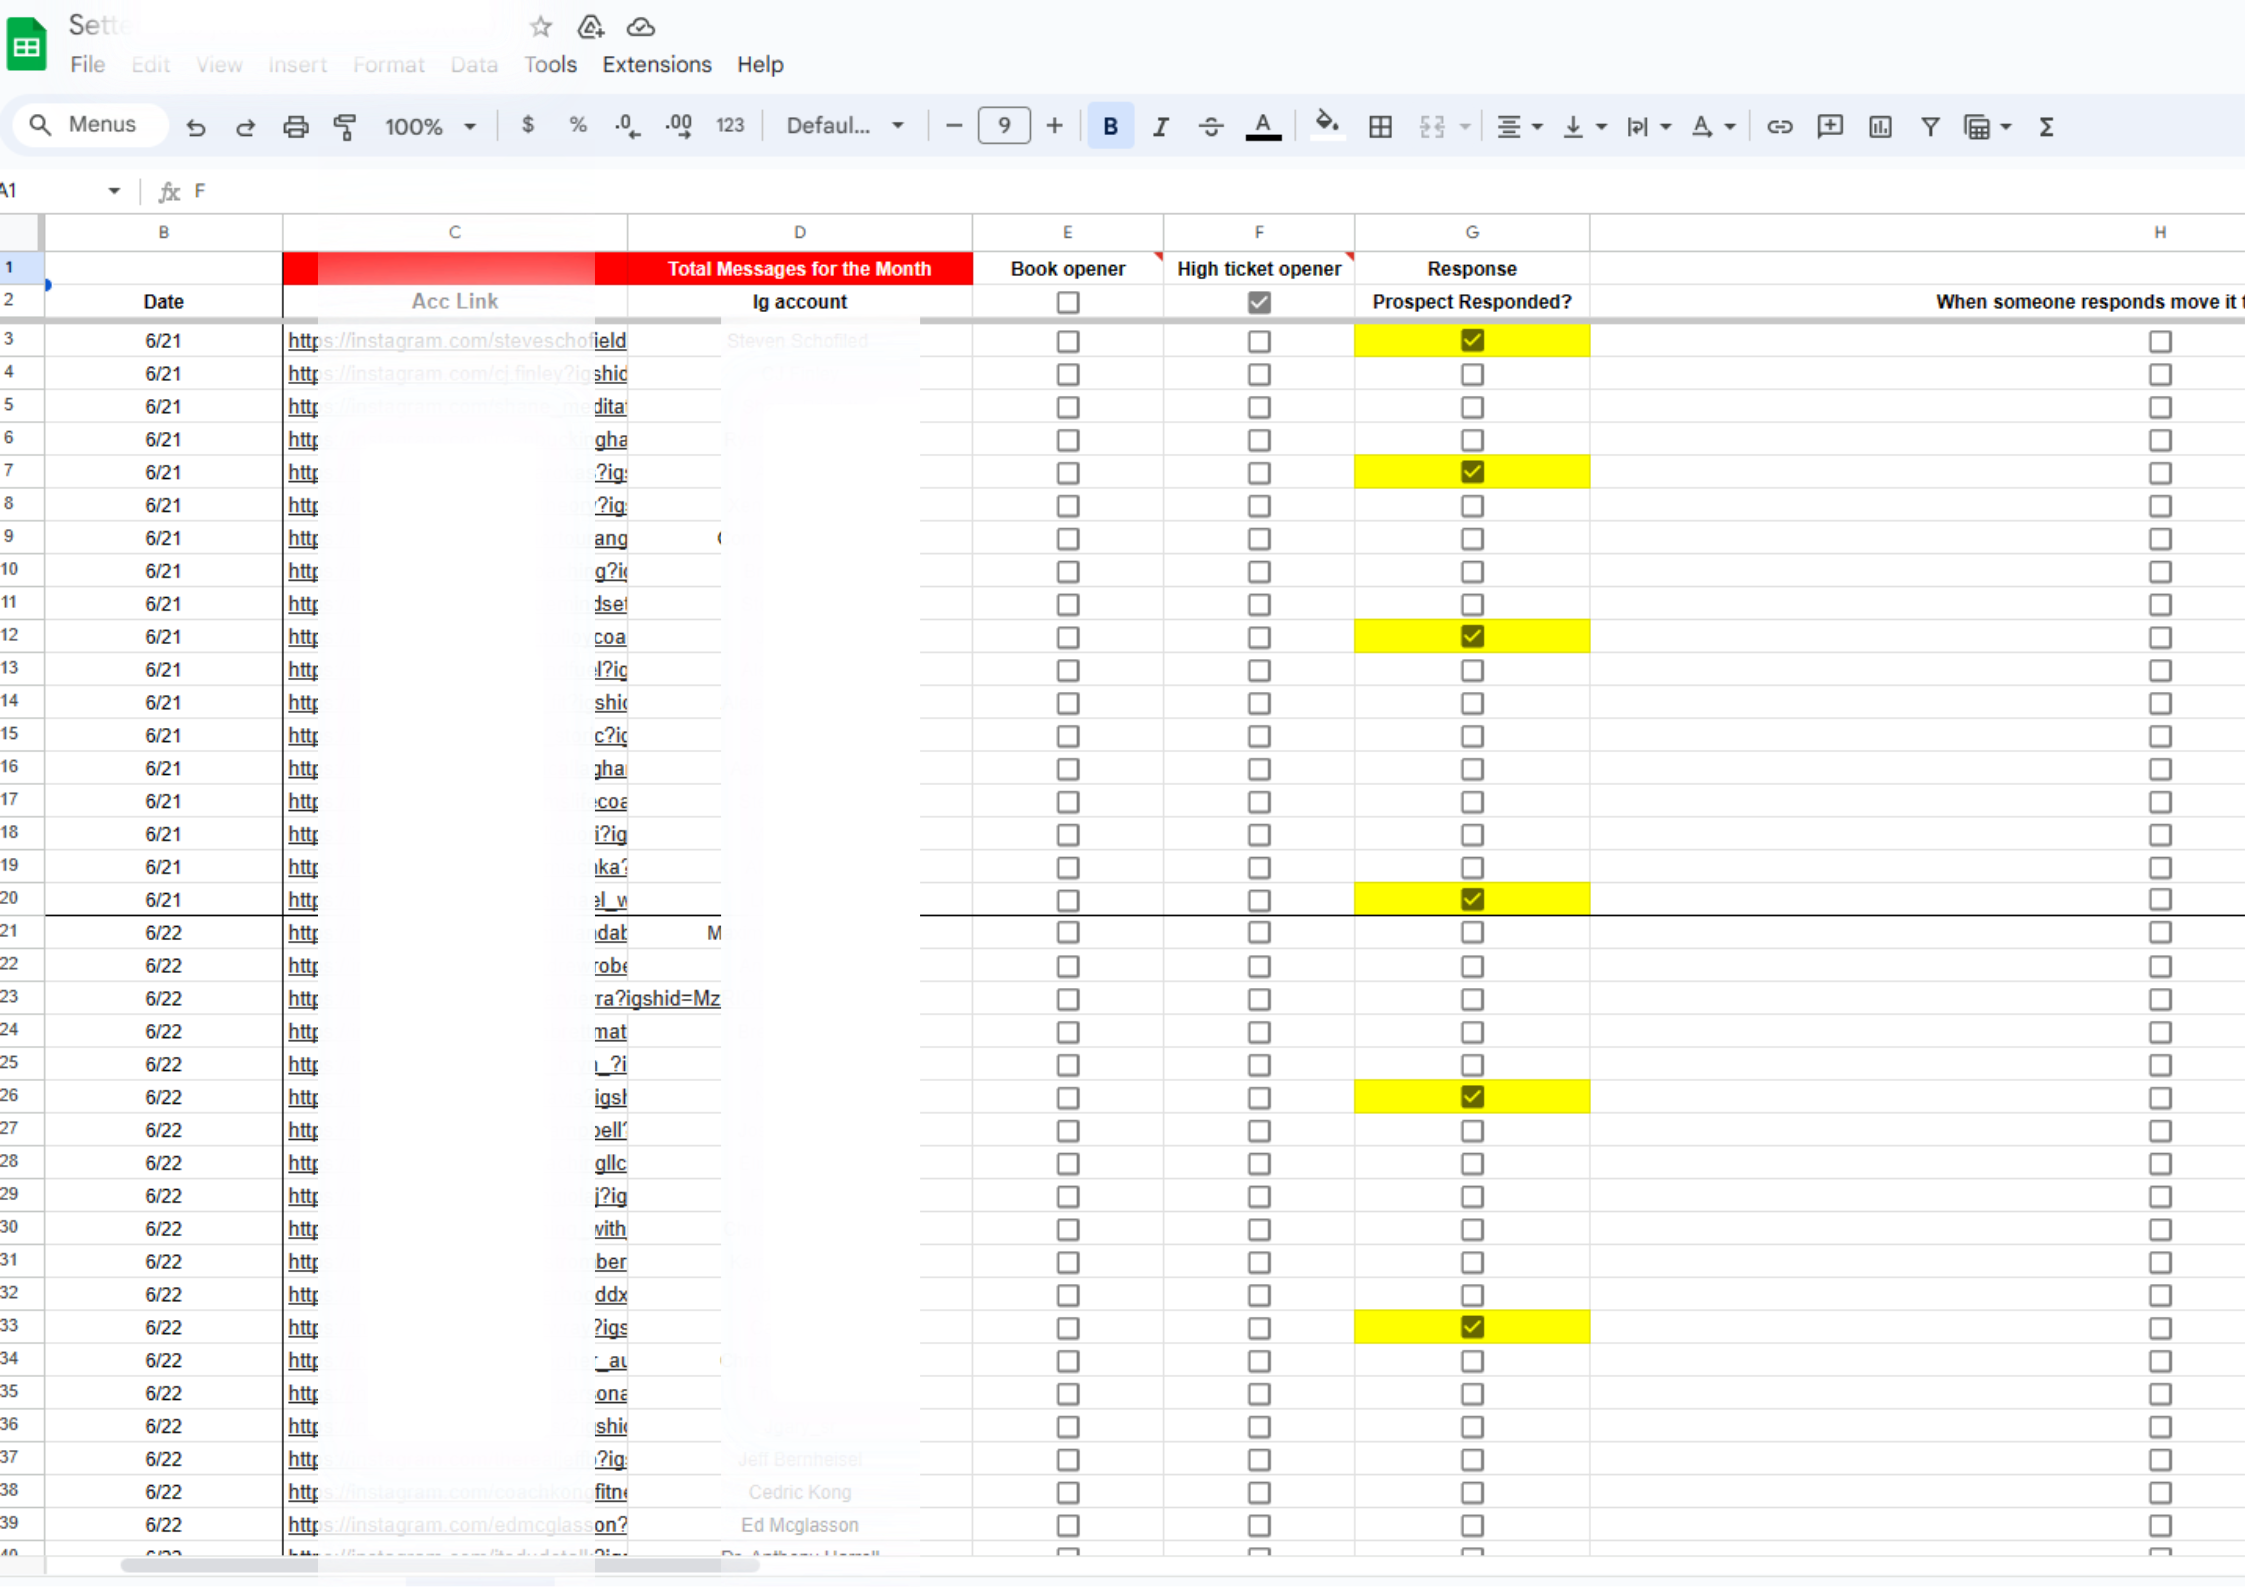Apply Strikethrough formatting
This screenshot has height=1587, width=2245.
click(x=1210, y=127)
